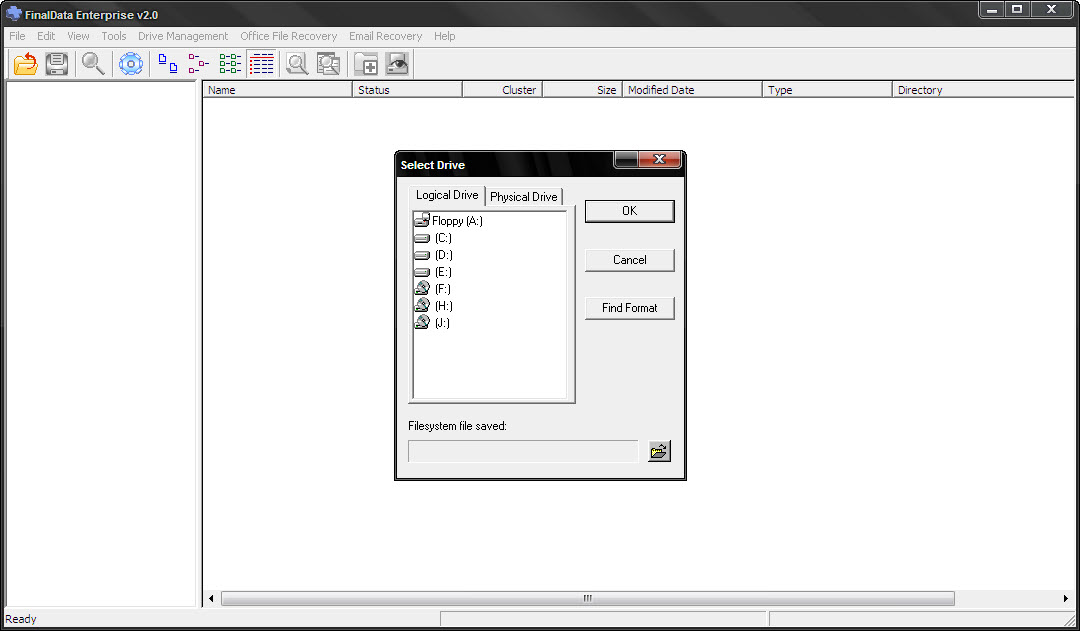Click the horizontal scrollbar thumb
The width and height of the screenshot is (1080, 631).
tap(588, 599)
